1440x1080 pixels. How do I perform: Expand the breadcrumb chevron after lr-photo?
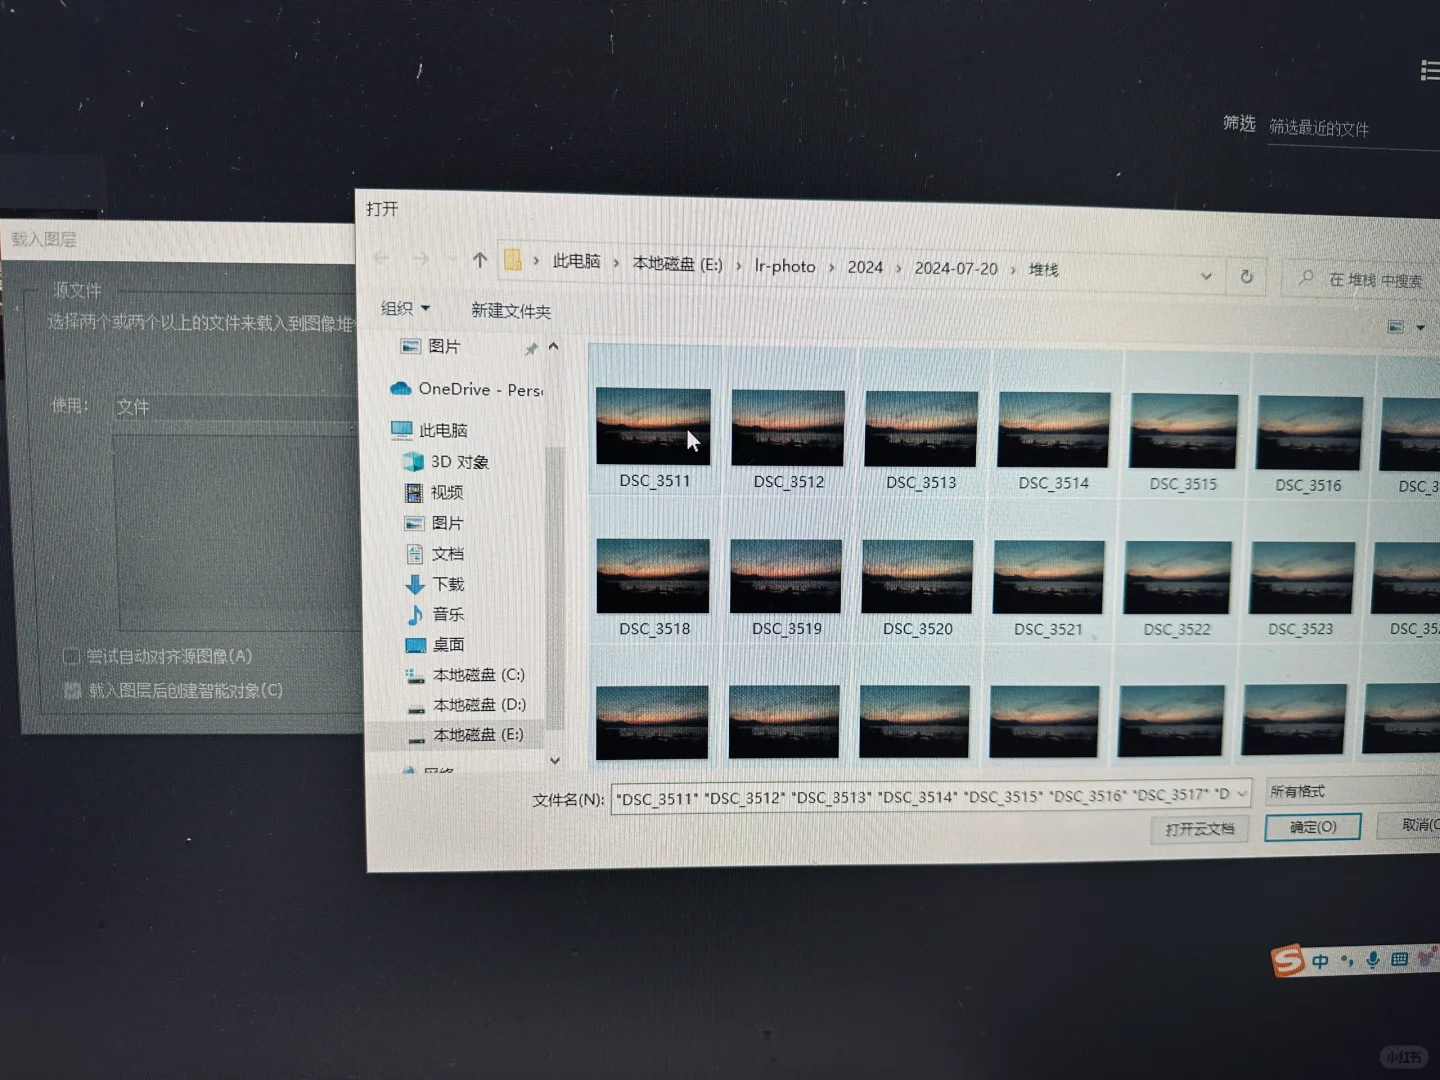pos(831,267)
